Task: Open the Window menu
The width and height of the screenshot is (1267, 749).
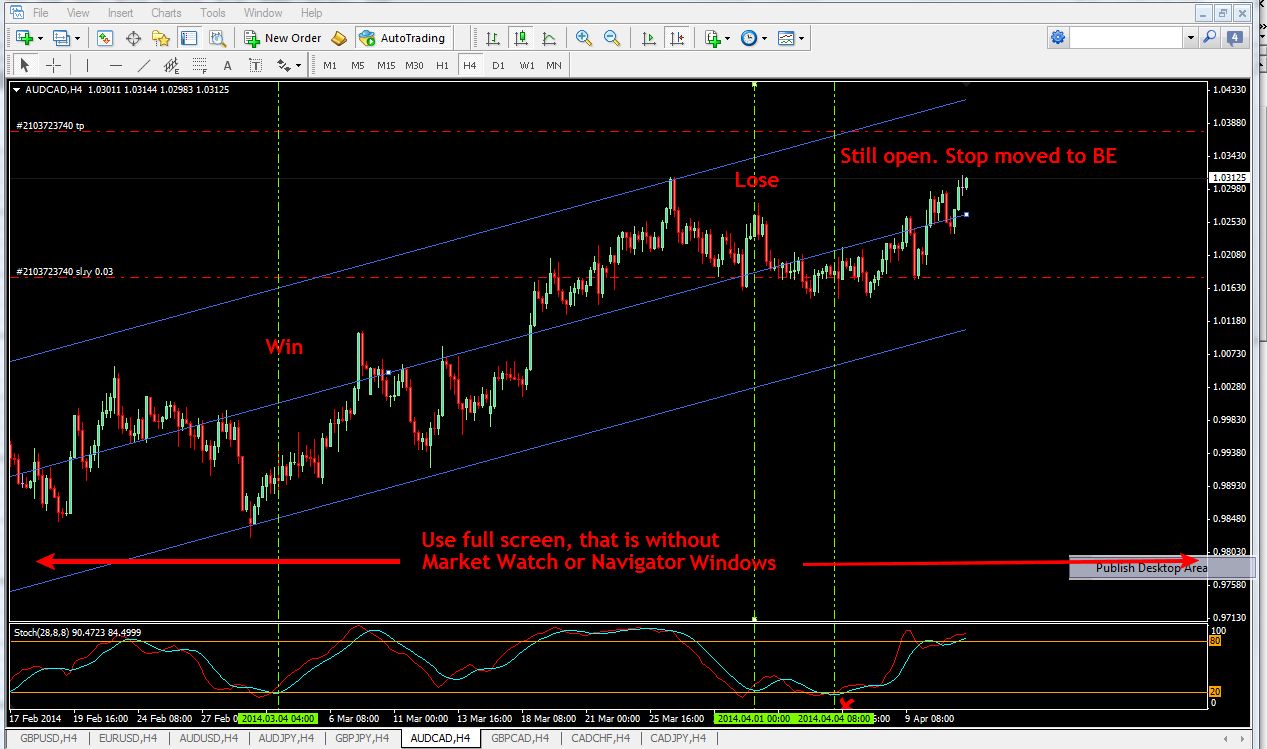Action: pyautogui.click(x=263, y=13)
